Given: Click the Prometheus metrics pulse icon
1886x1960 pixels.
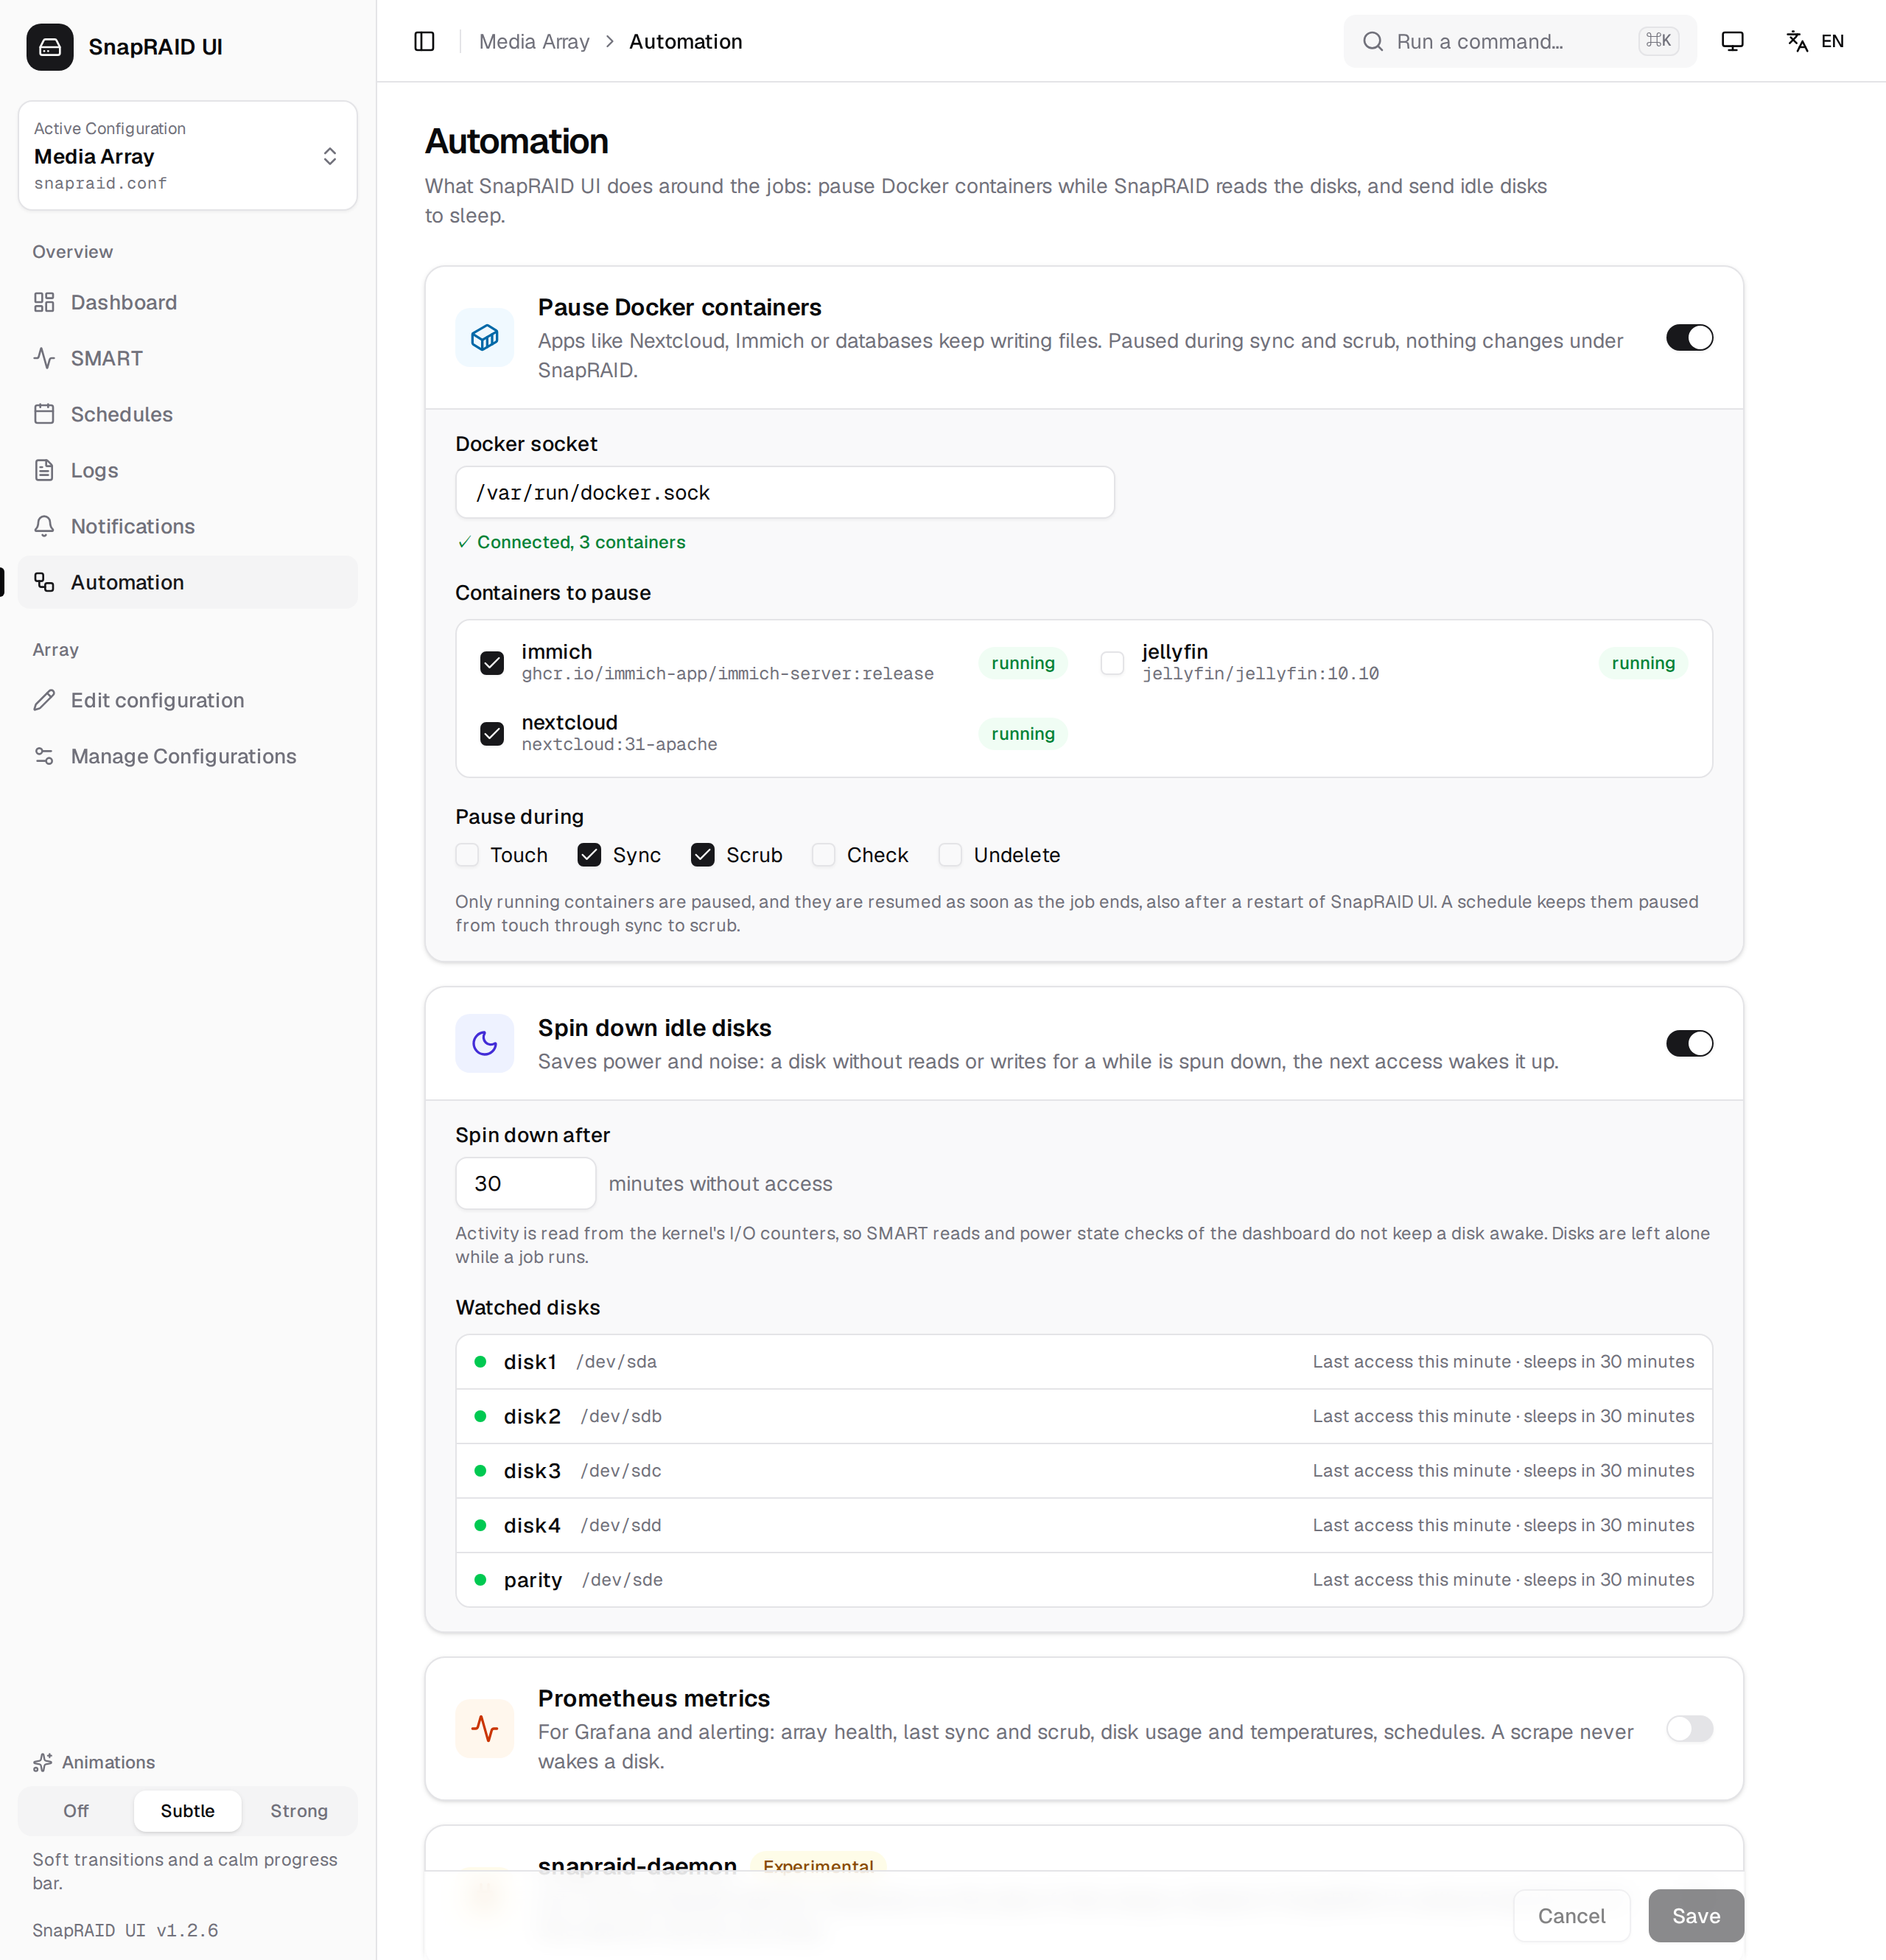Looking at the screenshot, I should [x=485, y=1729].
